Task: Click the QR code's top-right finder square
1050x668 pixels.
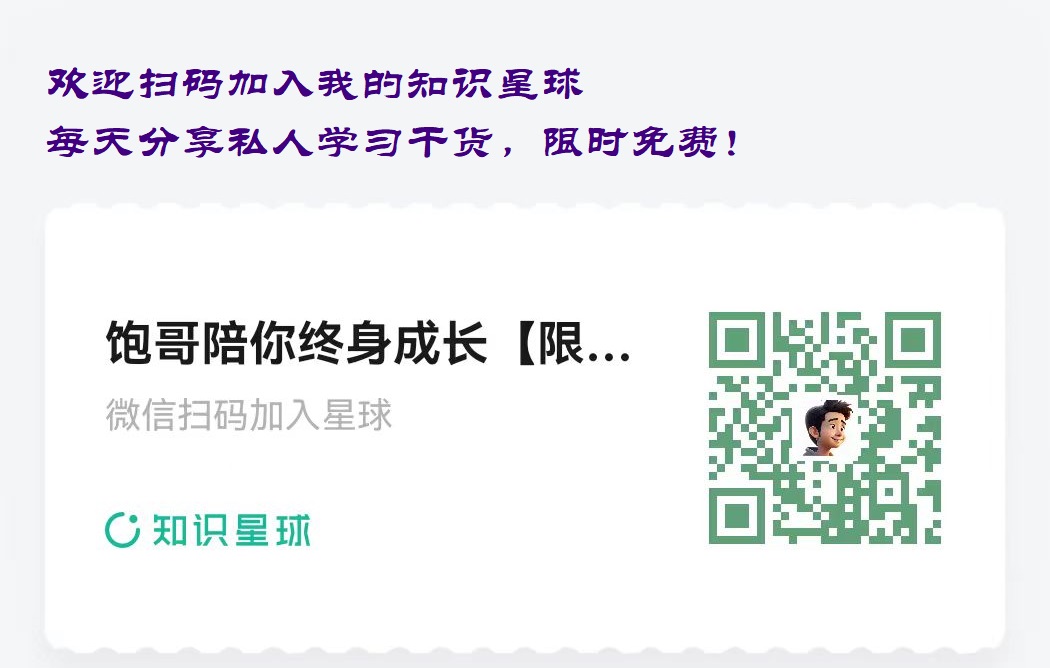Action: click(x=913, y=340)
